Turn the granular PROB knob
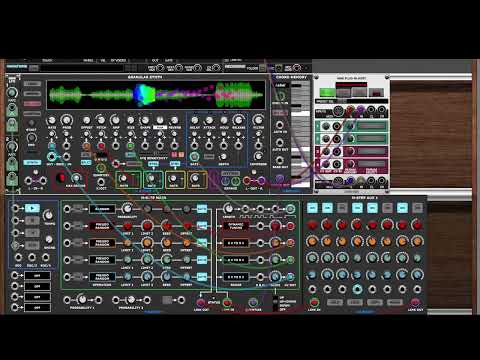This screenshot has width=480, height=360. click(66, 120)
